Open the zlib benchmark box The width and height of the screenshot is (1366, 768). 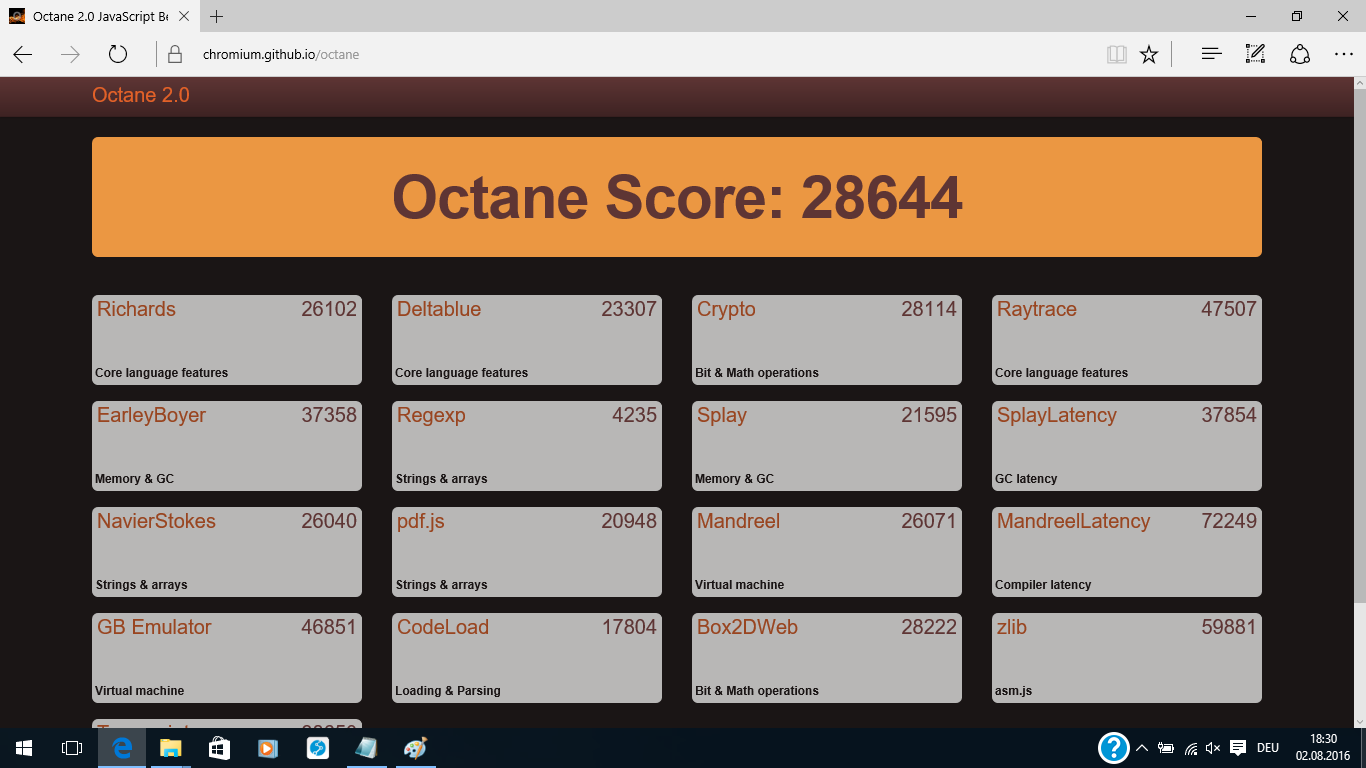[1127, 658]
